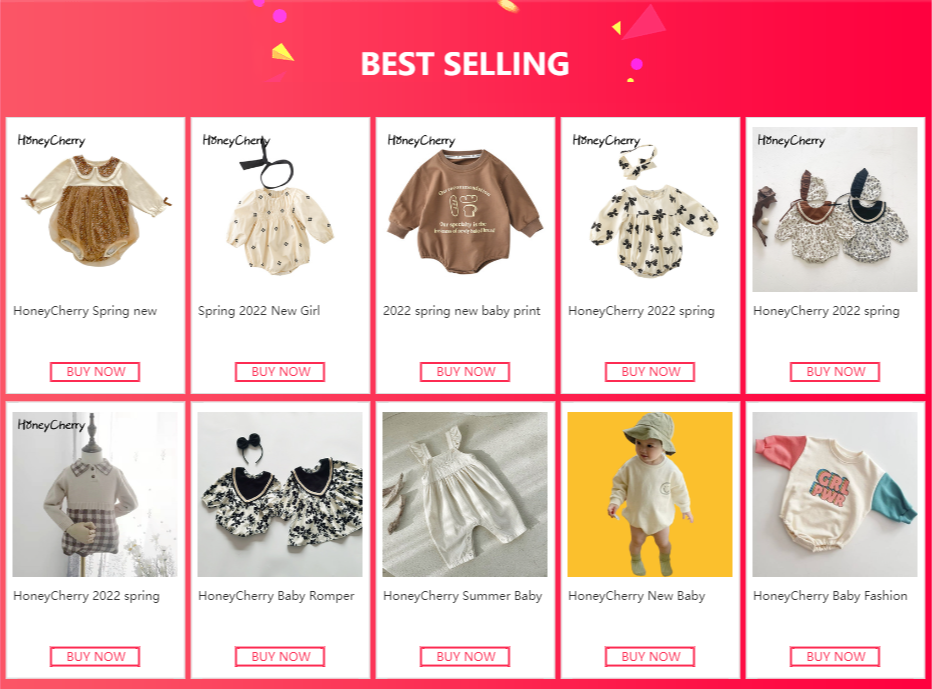Open the HoneyCherry Spring new title link
The height and width of the screenshot is (689, 932).
click(x=85, y=311)
